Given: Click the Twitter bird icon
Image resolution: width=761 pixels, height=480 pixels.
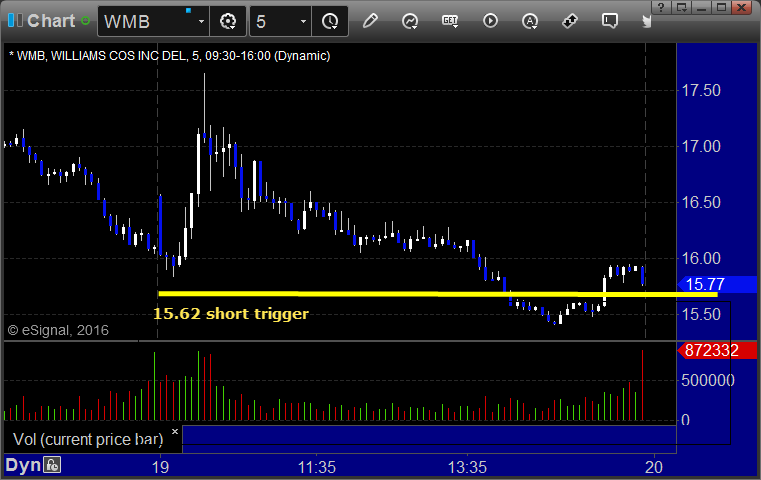Looking at the screenshot, I should click(646, 21).
